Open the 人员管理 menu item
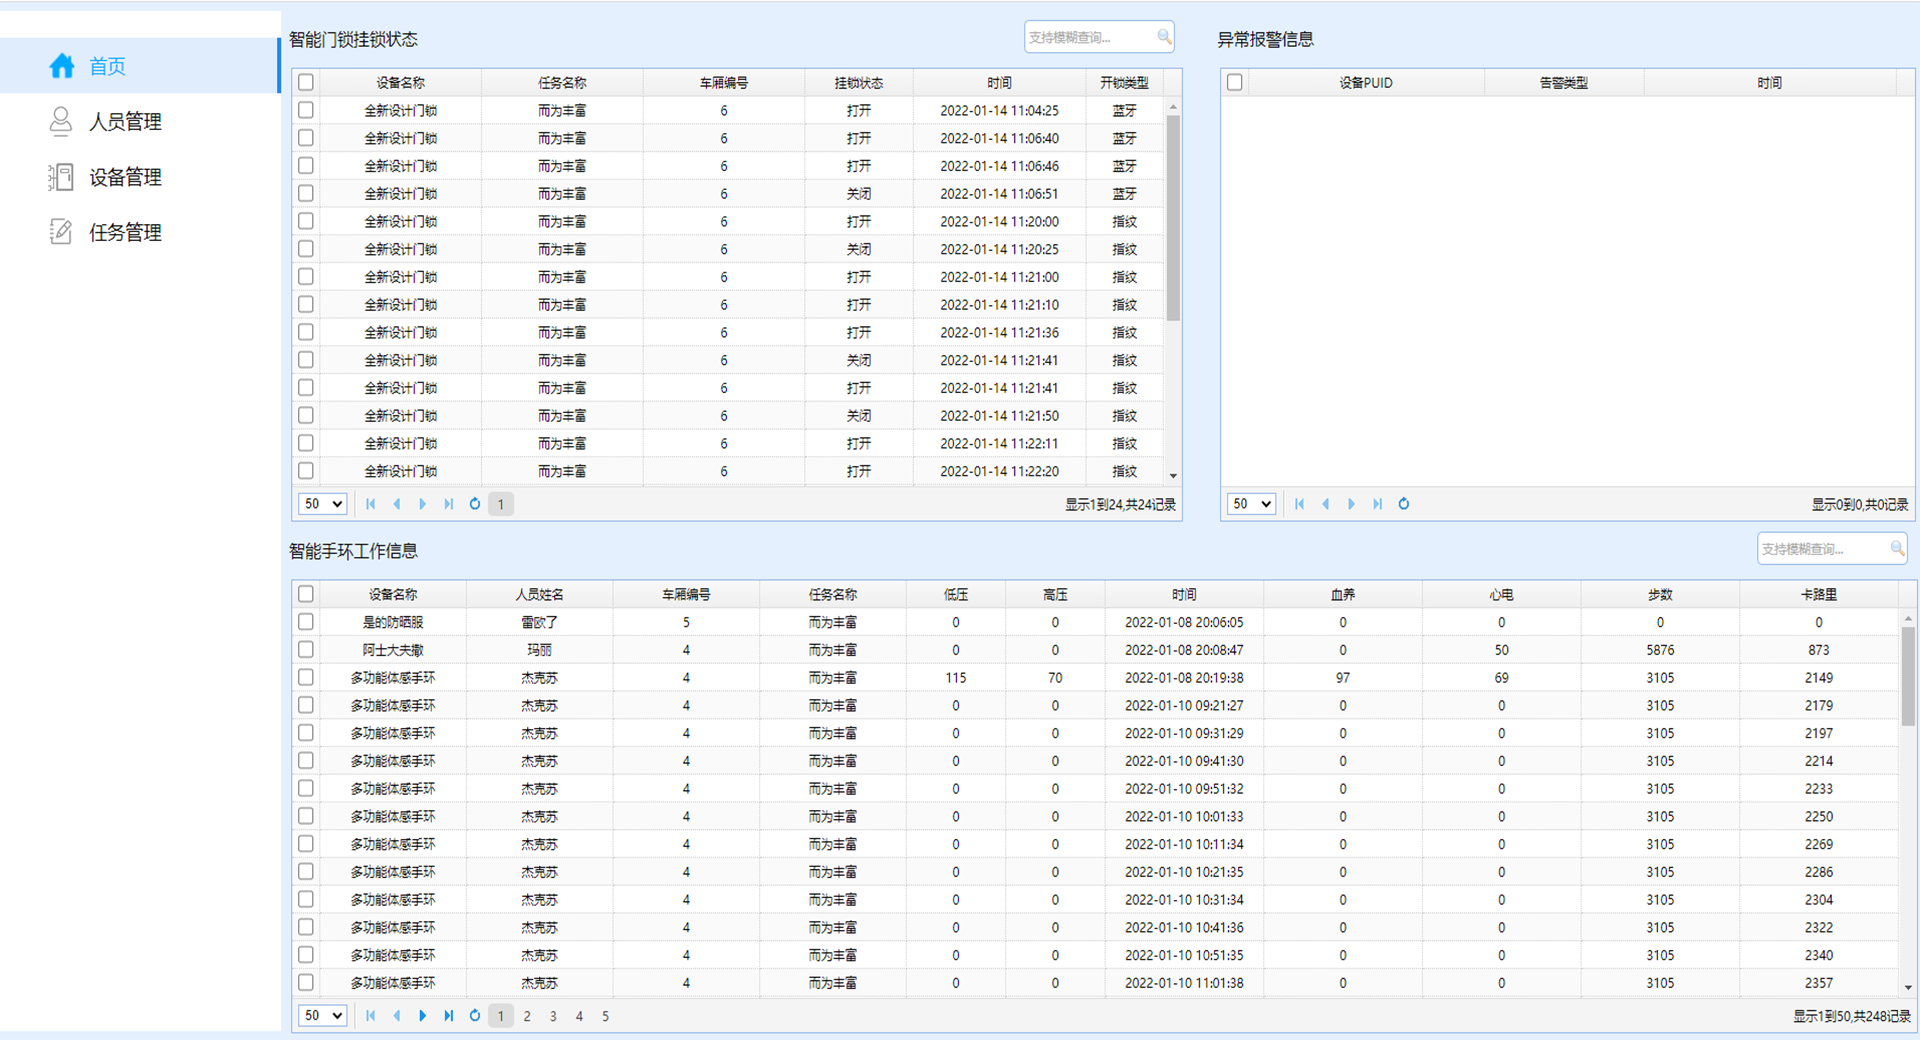 coord(125,122)
